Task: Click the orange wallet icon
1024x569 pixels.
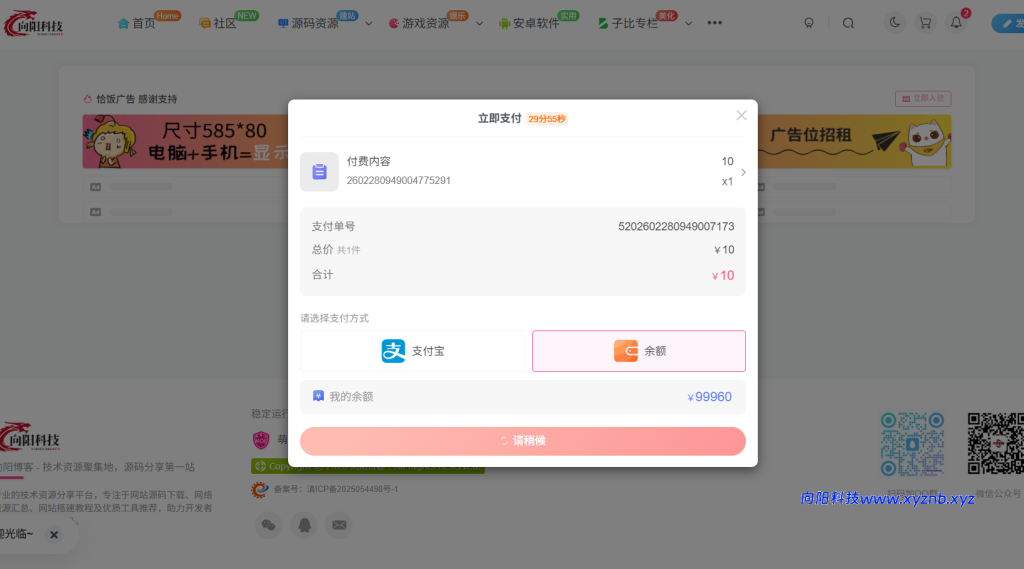Action: point(626,351)
